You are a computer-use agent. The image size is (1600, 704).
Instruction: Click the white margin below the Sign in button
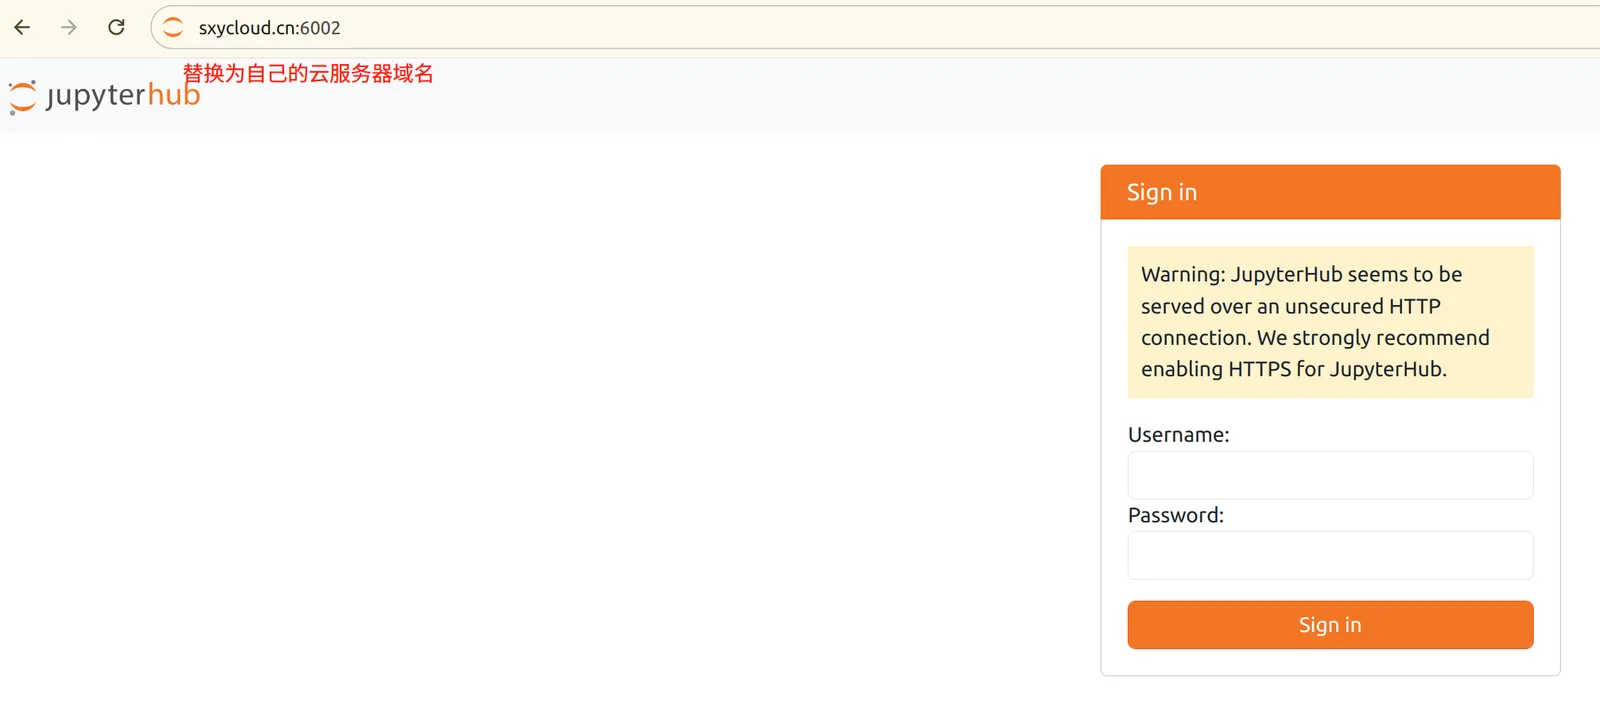tap(1330, 662)
